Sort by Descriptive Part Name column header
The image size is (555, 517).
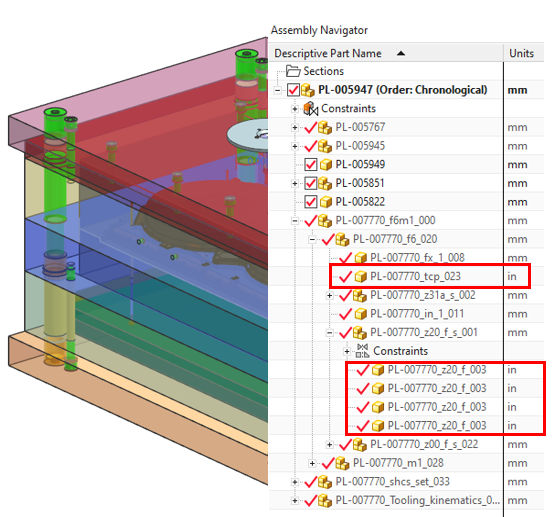pyautogui.click(x=386, y=53)
